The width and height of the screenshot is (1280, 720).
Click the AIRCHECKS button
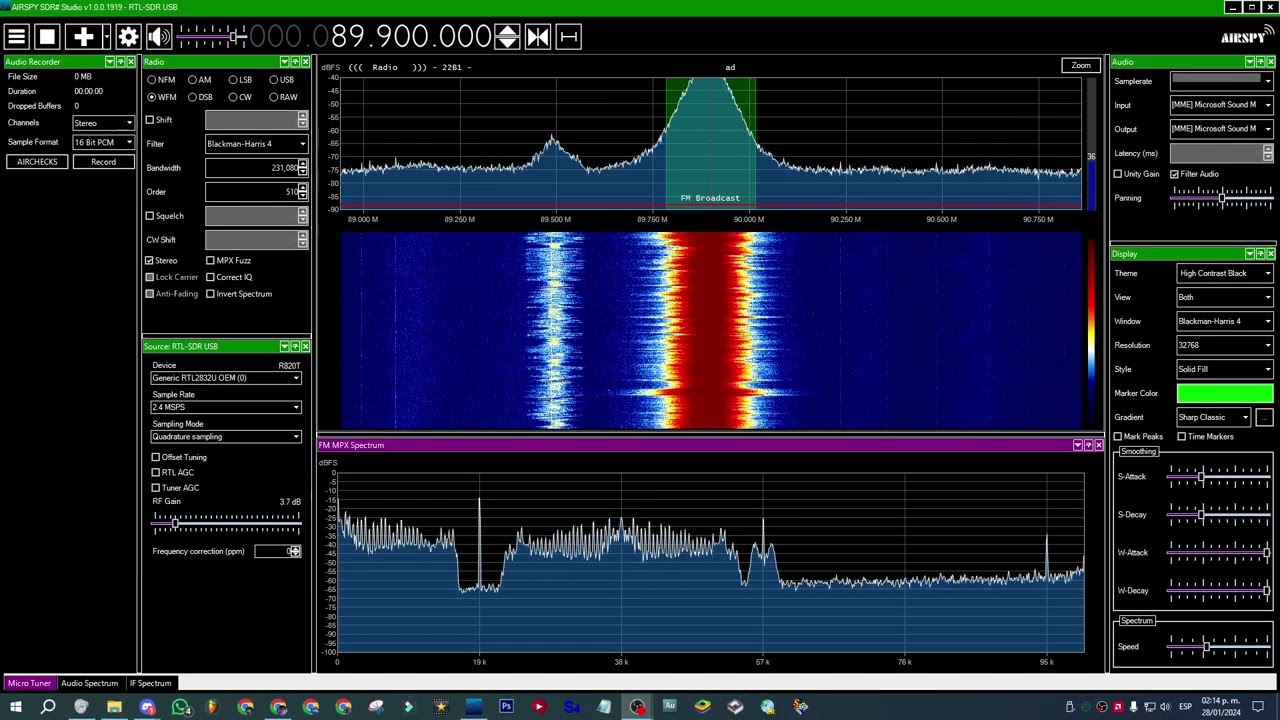coord(37,162)
